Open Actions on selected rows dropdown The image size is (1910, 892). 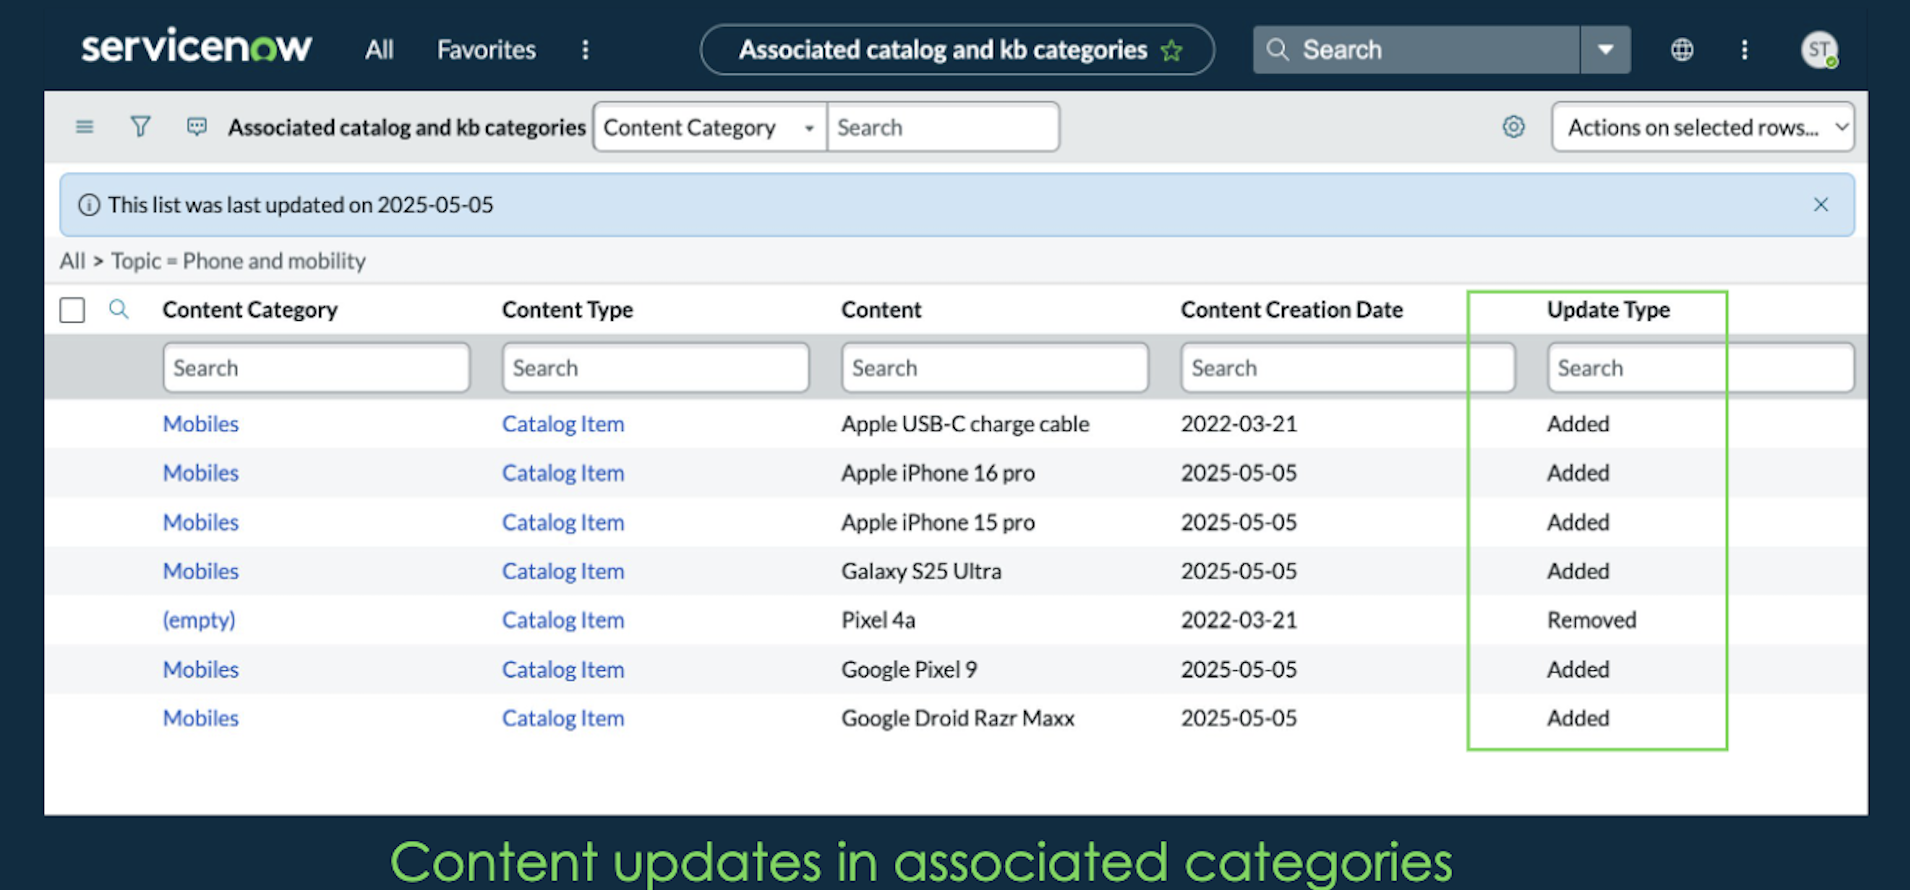coord(1703,127)
